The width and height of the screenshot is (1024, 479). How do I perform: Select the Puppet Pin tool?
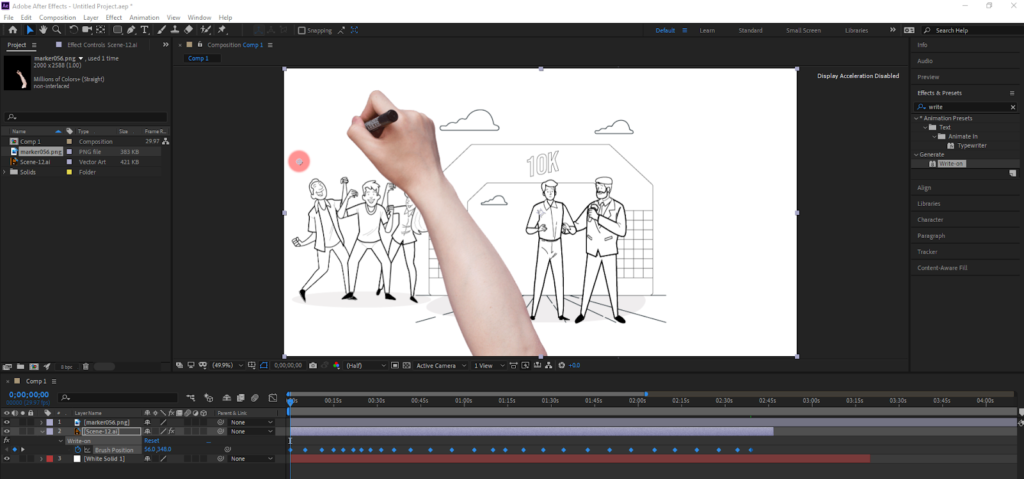coord(221,30)
